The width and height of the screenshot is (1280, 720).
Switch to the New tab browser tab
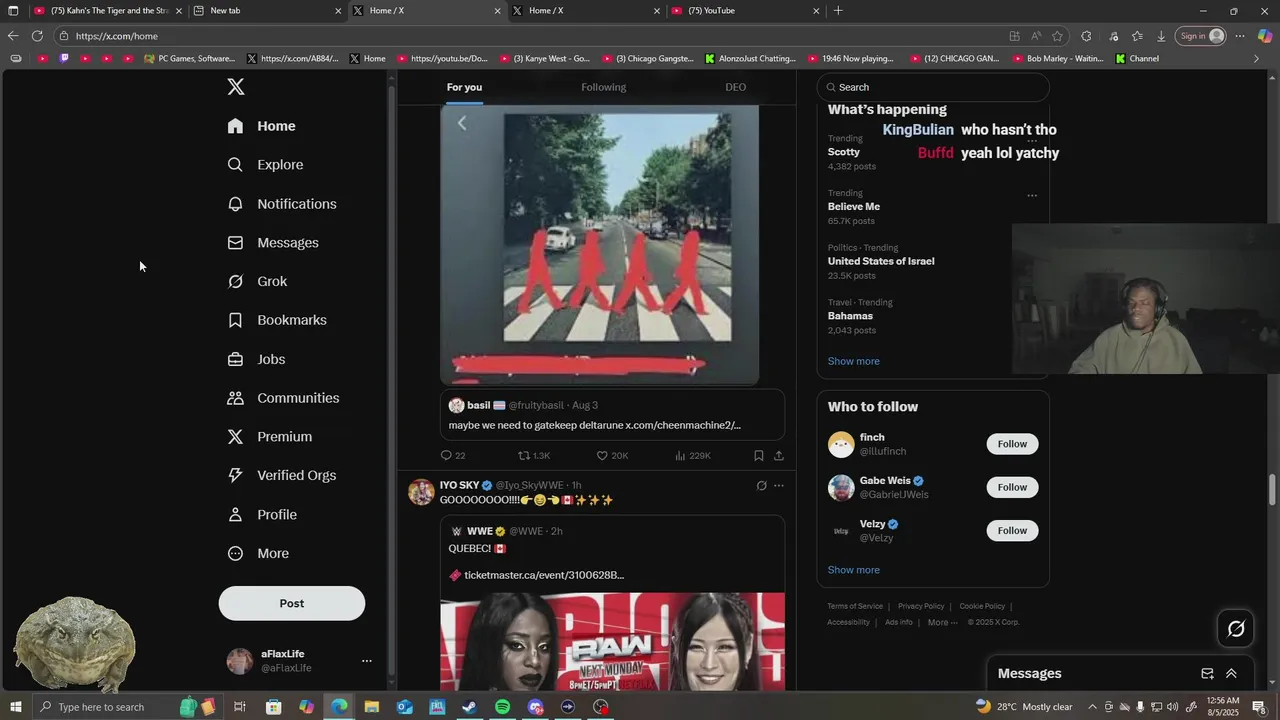[x=266, y=10]
